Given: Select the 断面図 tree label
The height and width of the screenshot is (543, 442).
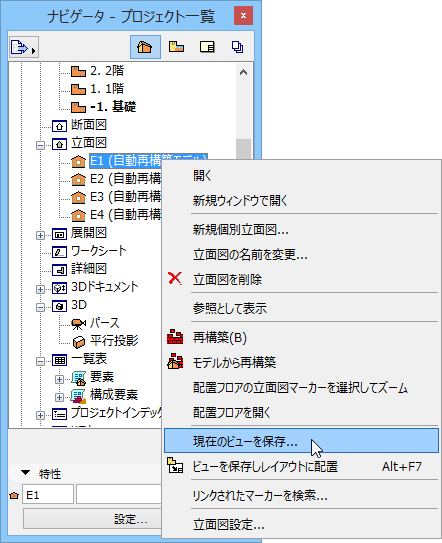Looking at the screenshot, I should [89, 125].
